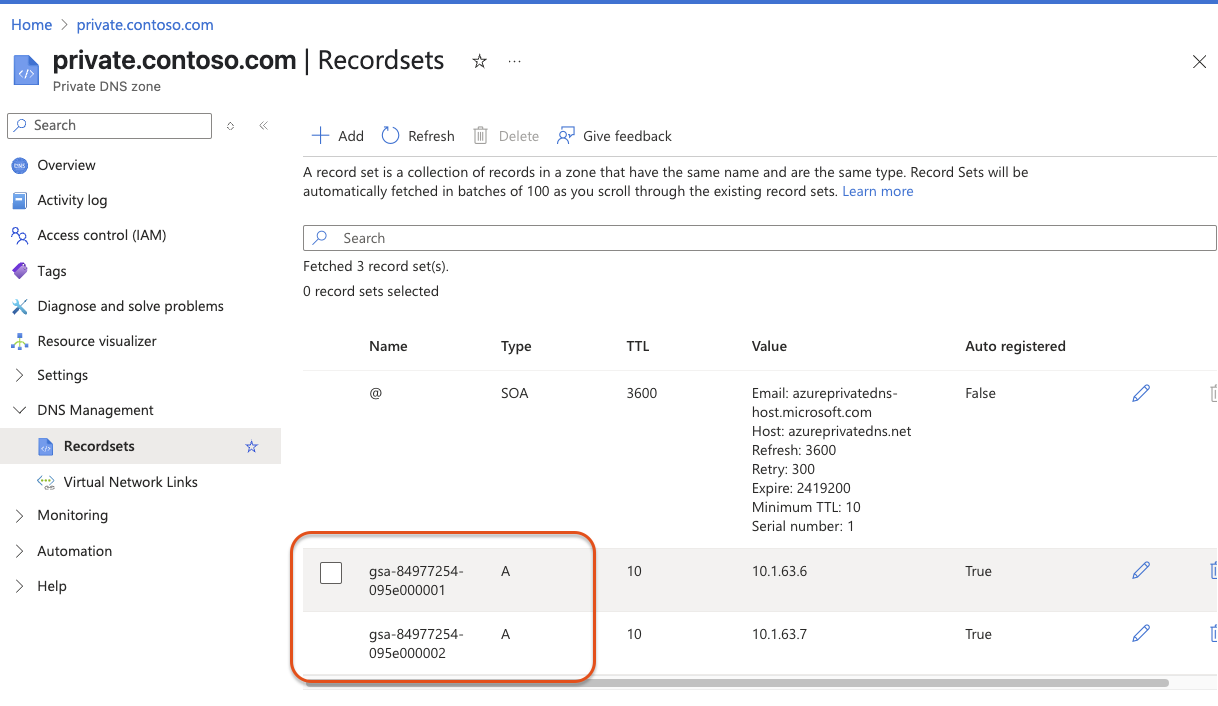Open the more options ellipsis in title
The width and height of the screenshot is (1218, 706).
515,62
